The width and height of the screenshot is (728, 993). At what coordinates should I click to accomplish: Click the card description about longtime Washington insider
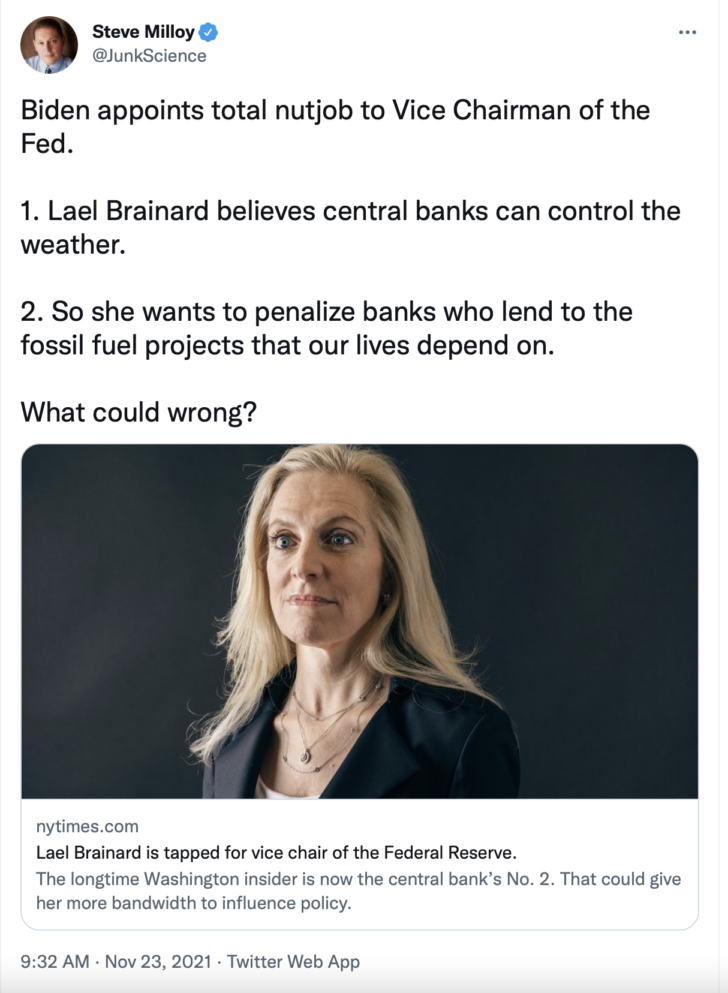coord(358,890)
